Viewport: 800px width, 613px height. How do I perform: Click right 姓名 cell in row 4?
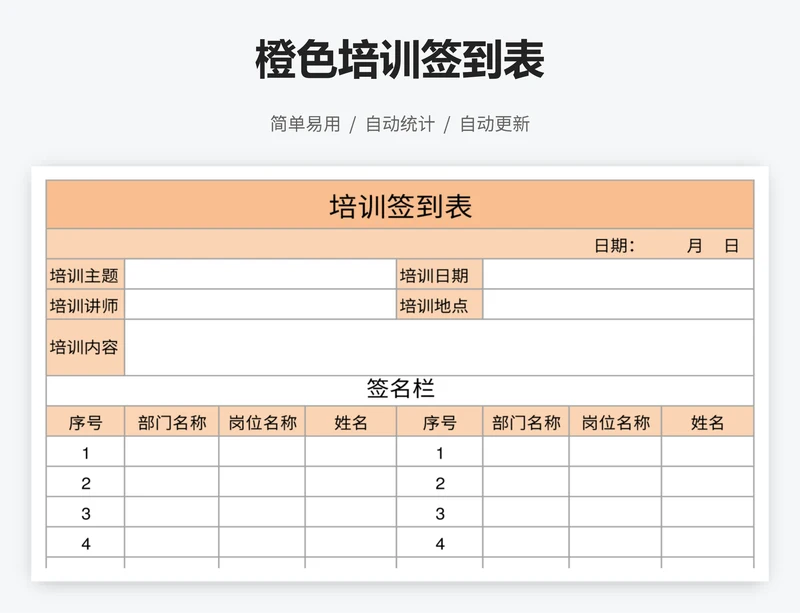(708, 542)
